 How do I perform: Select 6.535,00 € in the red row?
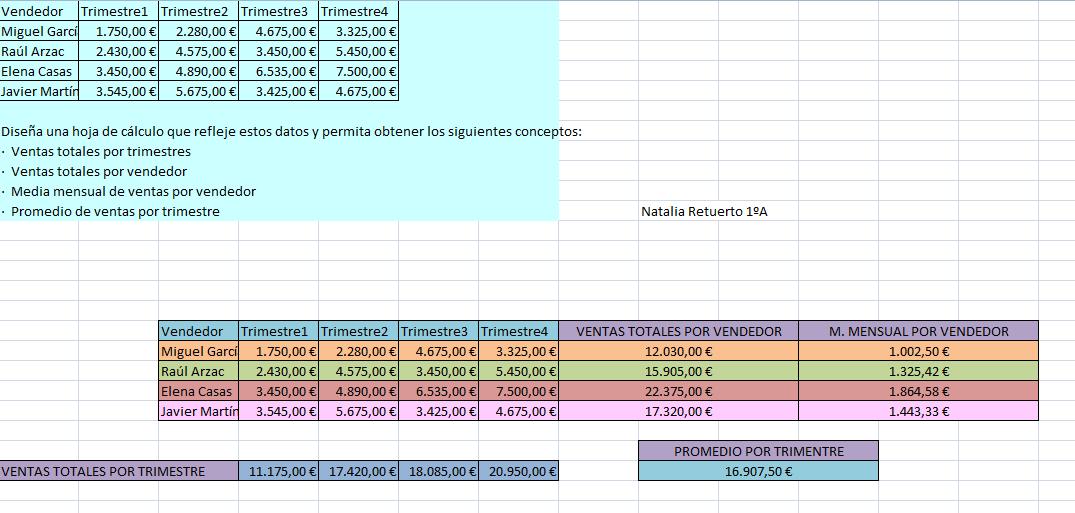439,392
